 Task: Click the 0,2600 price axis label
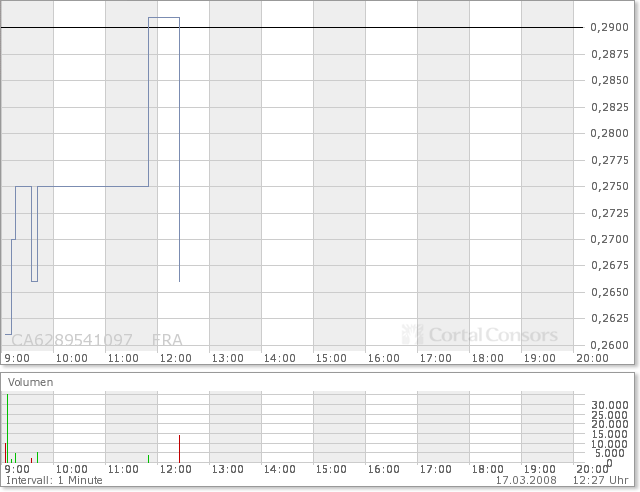[x=609, y=345]
